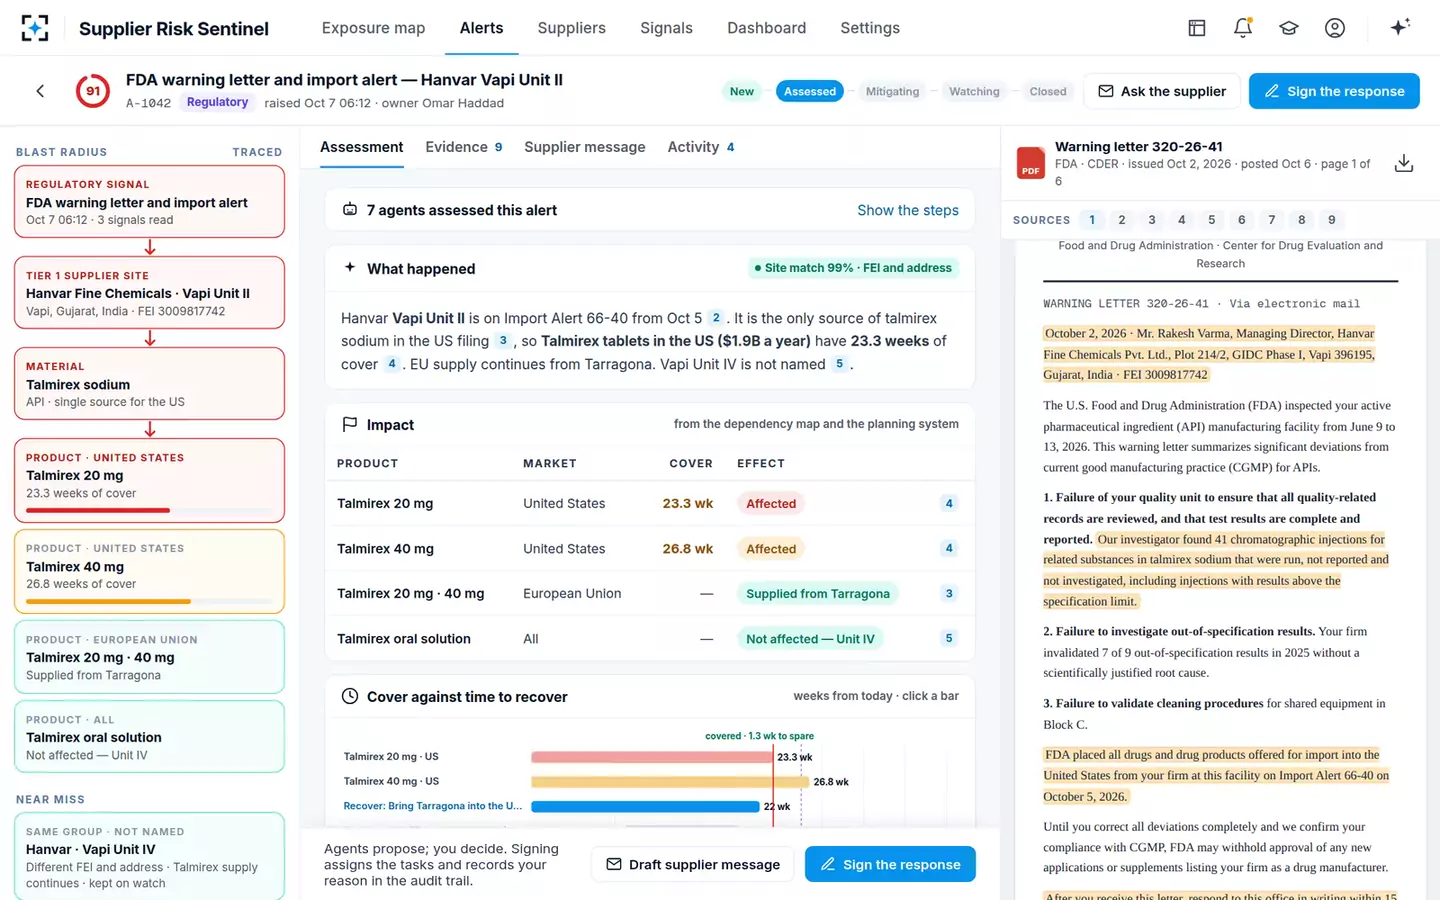The height and width of the screenshot is (900, 1440).
Task: Switch to the Evidence tab
Action: [x=464, y=147]
